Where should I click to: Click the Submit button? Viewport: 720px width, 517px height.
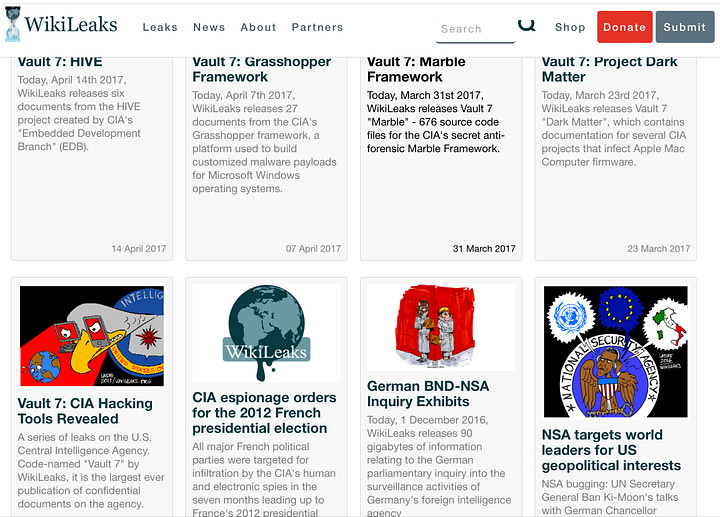(x=685, y=27)
